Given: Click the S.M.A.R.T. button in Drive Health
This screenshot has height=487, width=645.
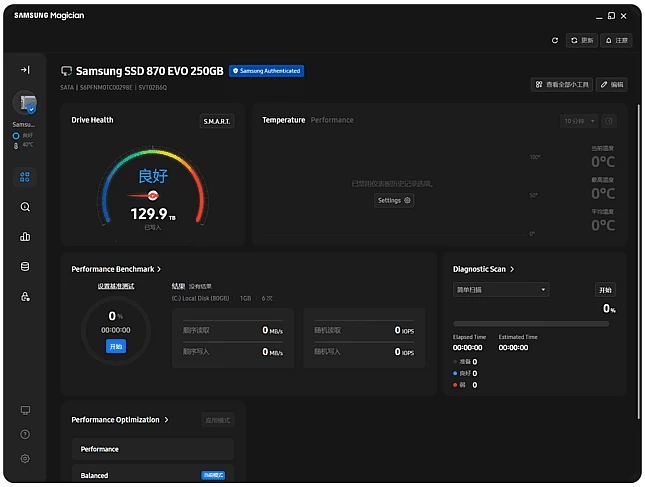Looking at the screenshot, I should point(217,122).
